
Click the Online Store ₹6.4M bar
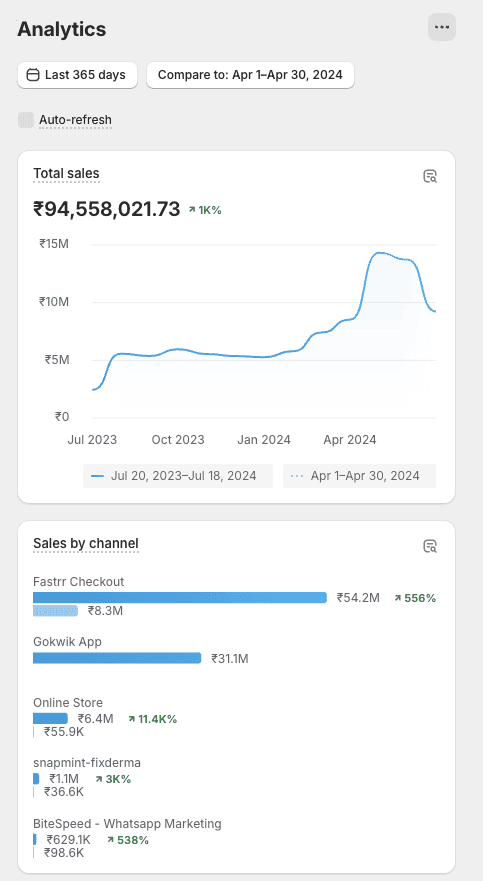(x=50, y=719)
